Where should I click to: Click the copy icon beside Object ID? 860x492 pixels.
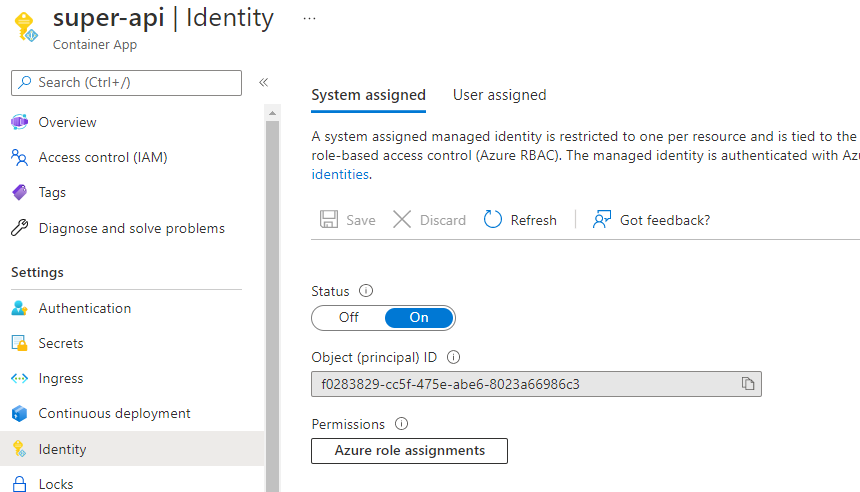pyautogui.click(x=747, y=384)
